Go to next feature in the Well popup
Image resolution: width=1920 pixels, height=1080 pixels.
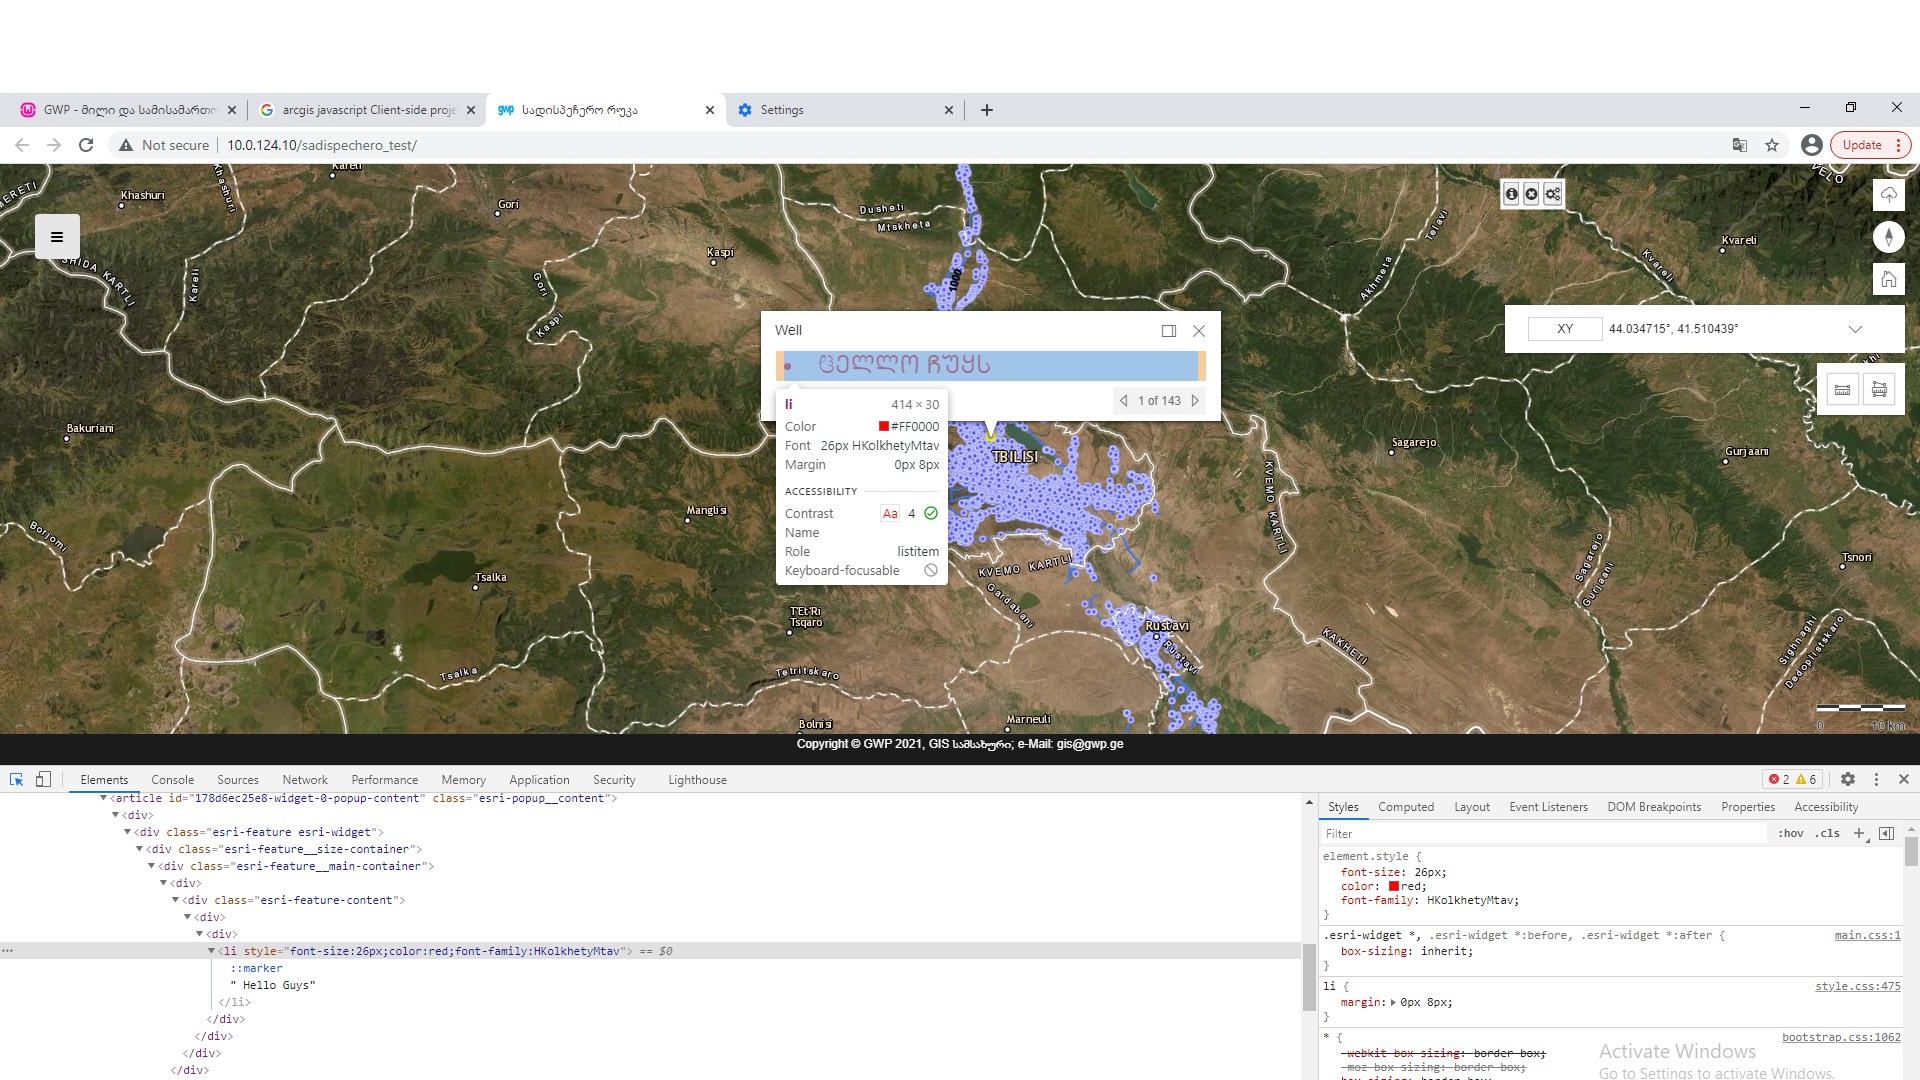[1196, 400]
